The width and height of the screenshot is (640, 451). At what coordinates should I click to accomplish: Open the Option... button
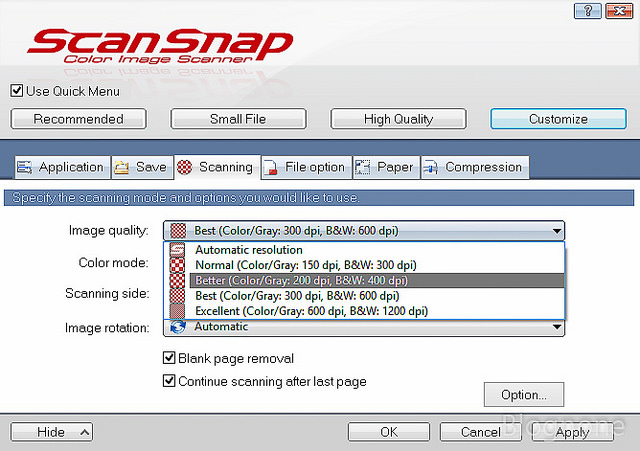pyautogui.click(x=524, y=395)
